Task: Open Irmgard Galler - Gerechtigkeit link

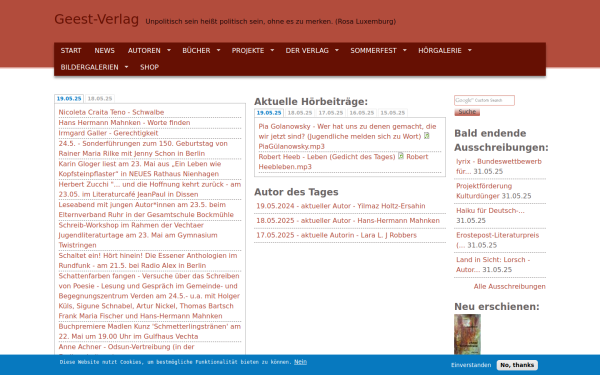Action: pyautogui.click(x=108, y=133)
